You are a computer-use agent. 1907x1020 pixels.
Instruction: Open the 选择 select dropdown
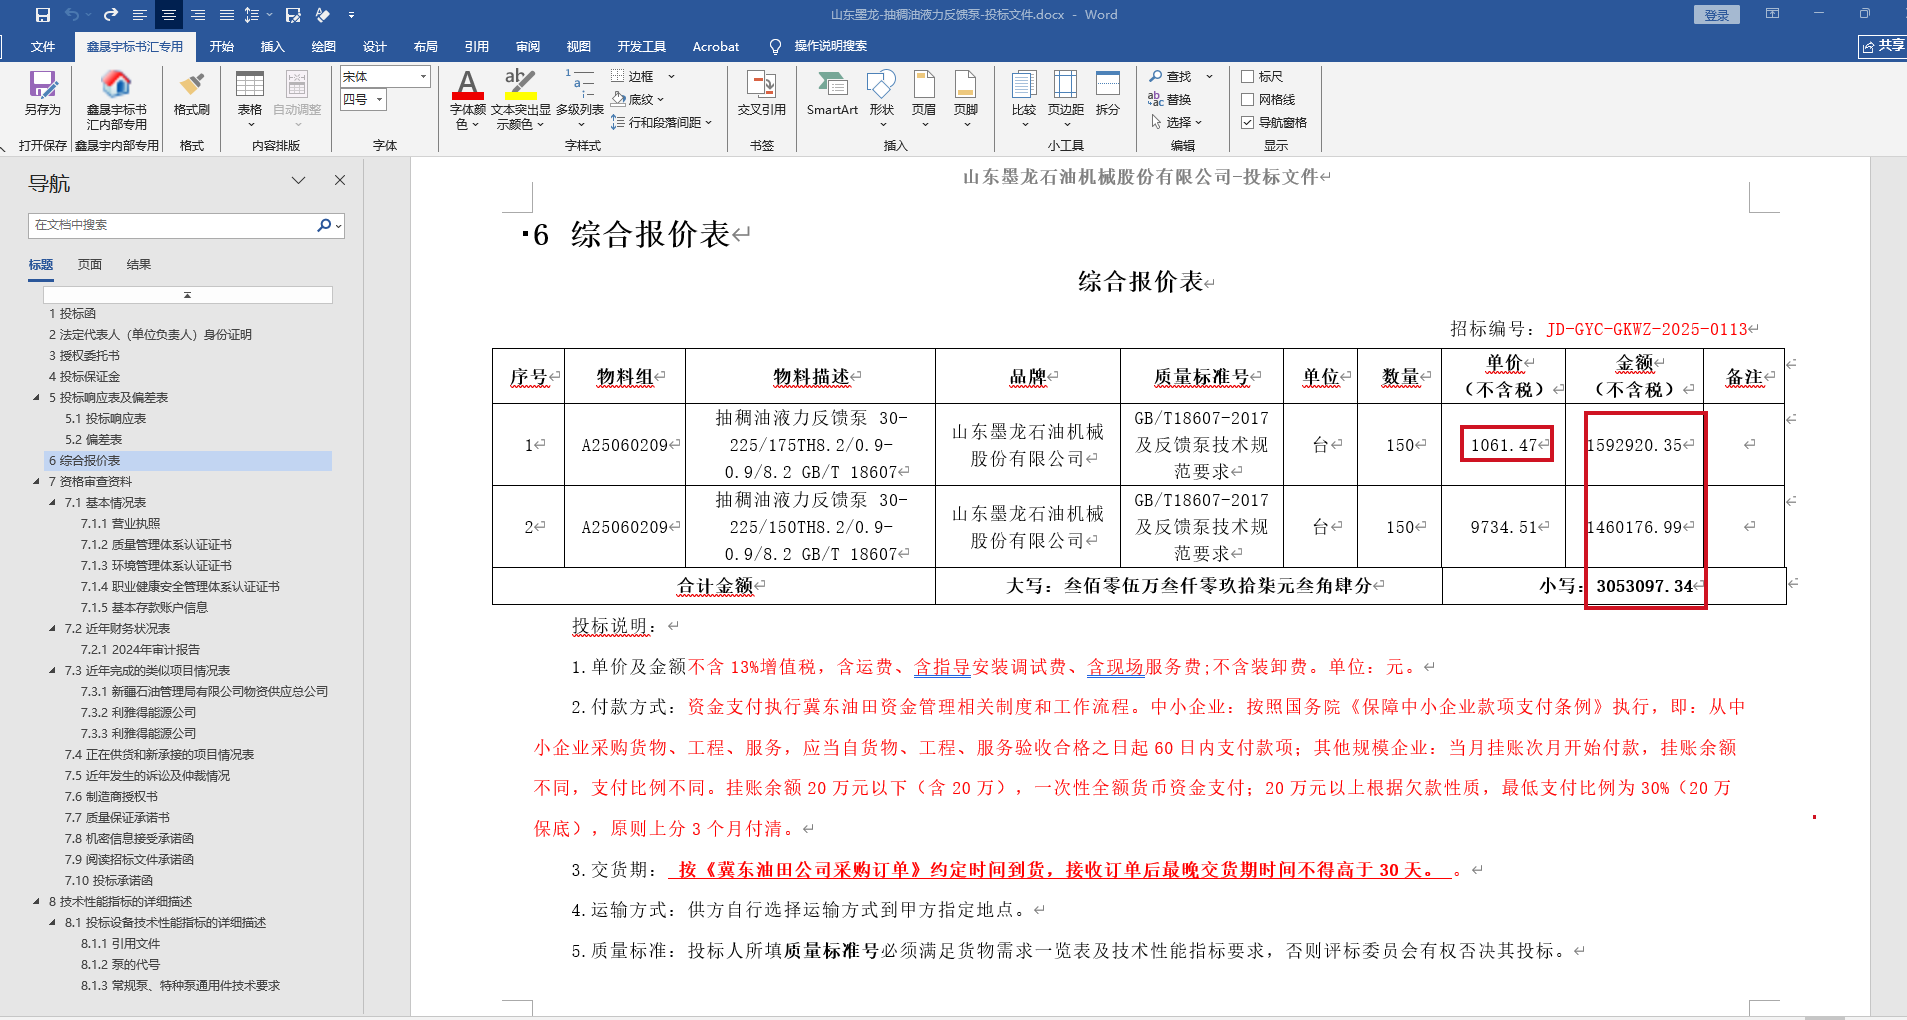click(x=1176, y=122)
